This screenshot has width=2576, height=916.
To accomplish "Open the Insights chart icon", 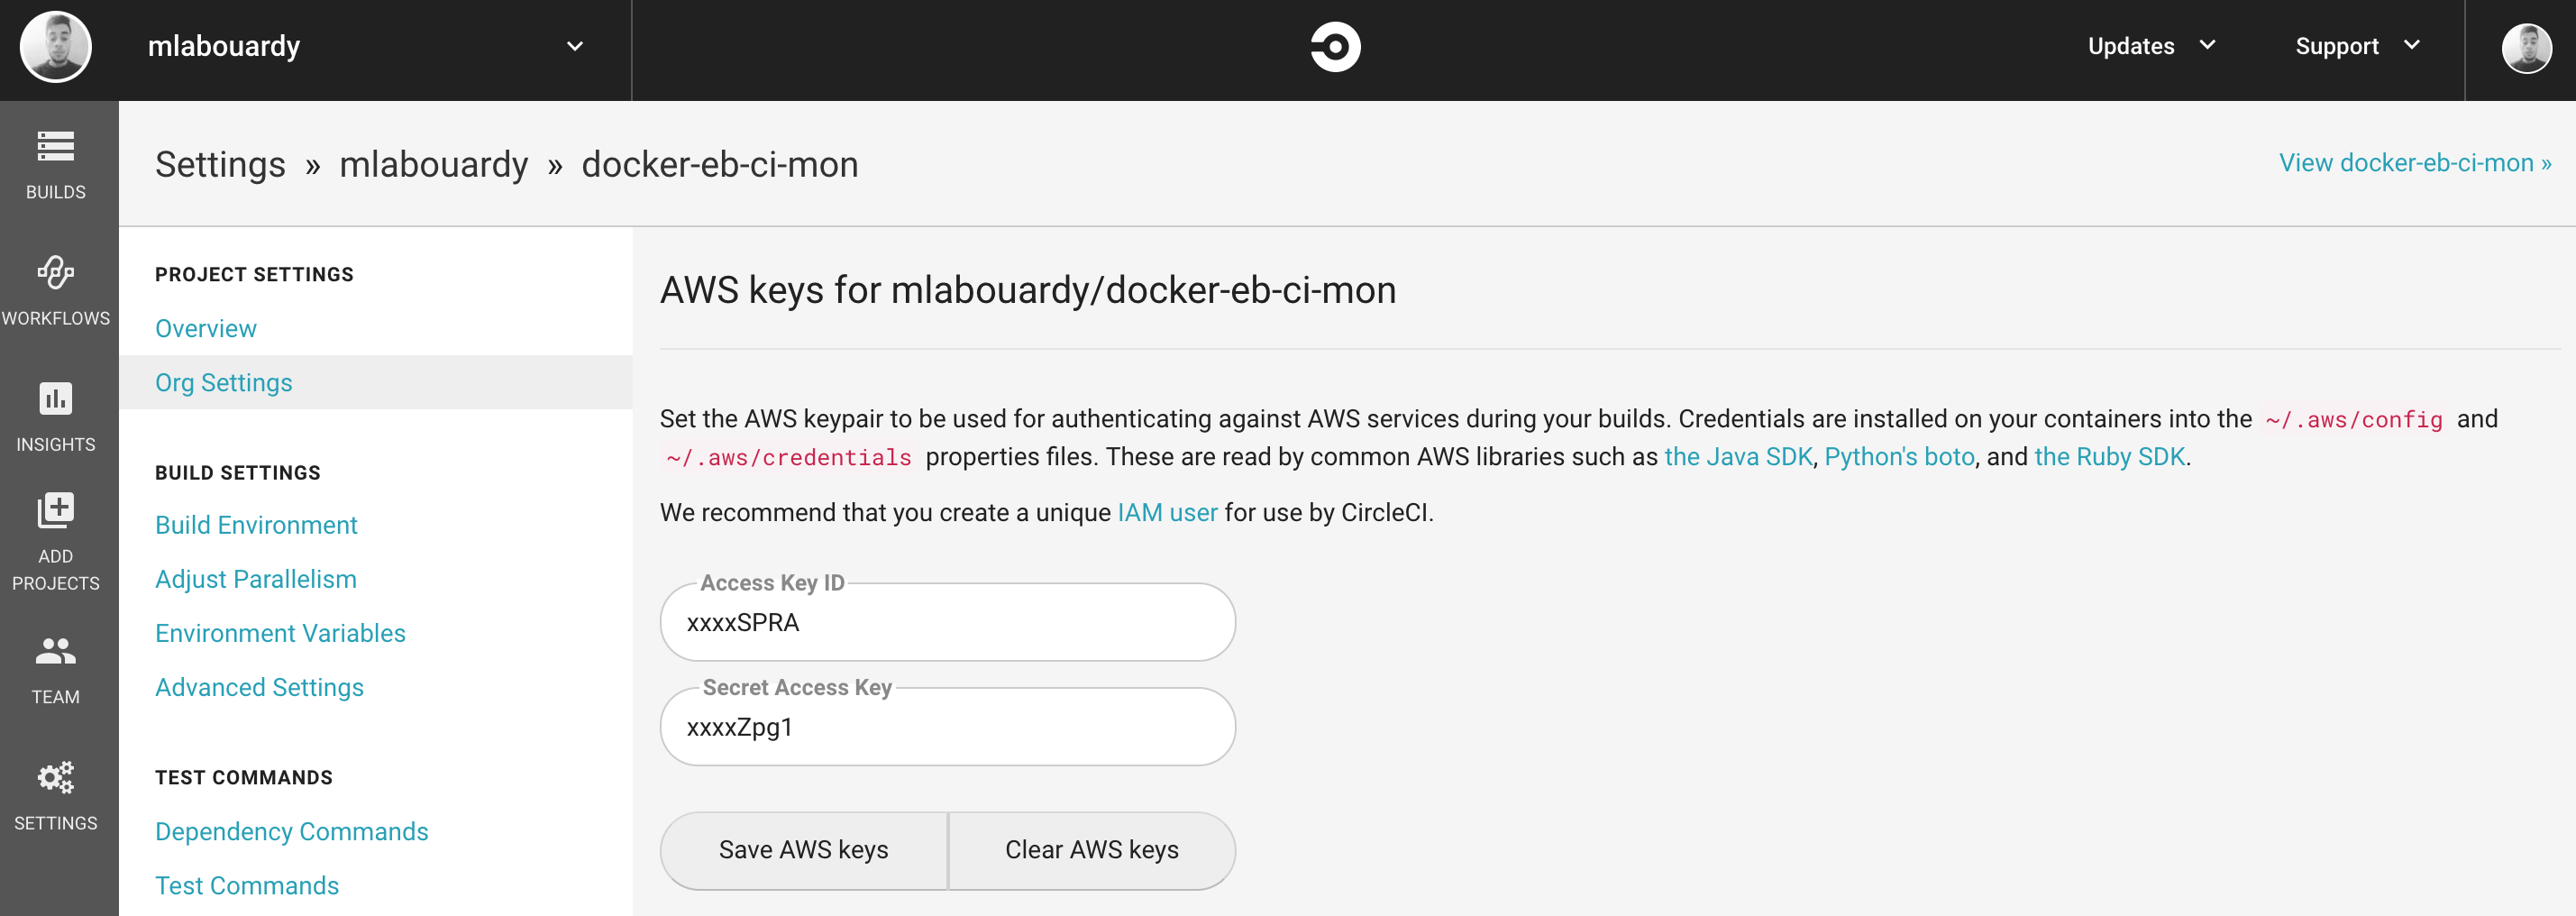I will point(56,398).
